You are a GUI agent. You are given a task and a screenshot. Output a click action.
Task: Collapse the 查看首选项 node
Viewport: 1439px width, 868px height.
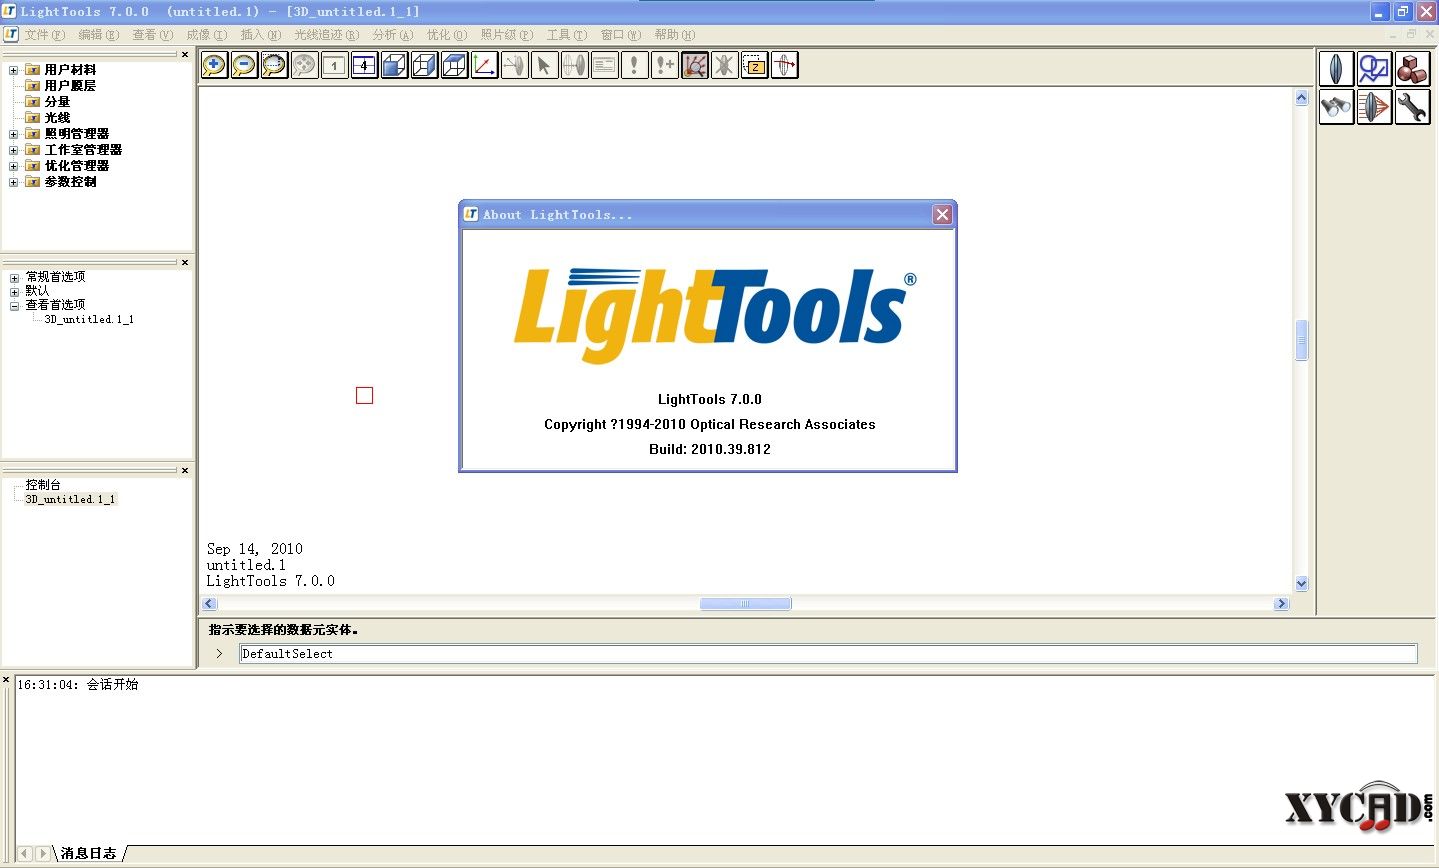pos(14,306)
